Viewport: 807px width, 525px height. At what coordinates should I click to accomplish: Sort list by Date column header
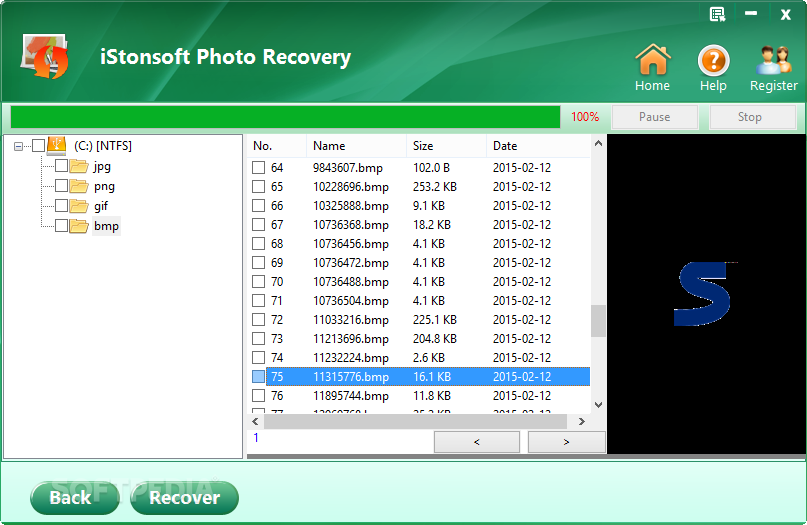(538, 146)
